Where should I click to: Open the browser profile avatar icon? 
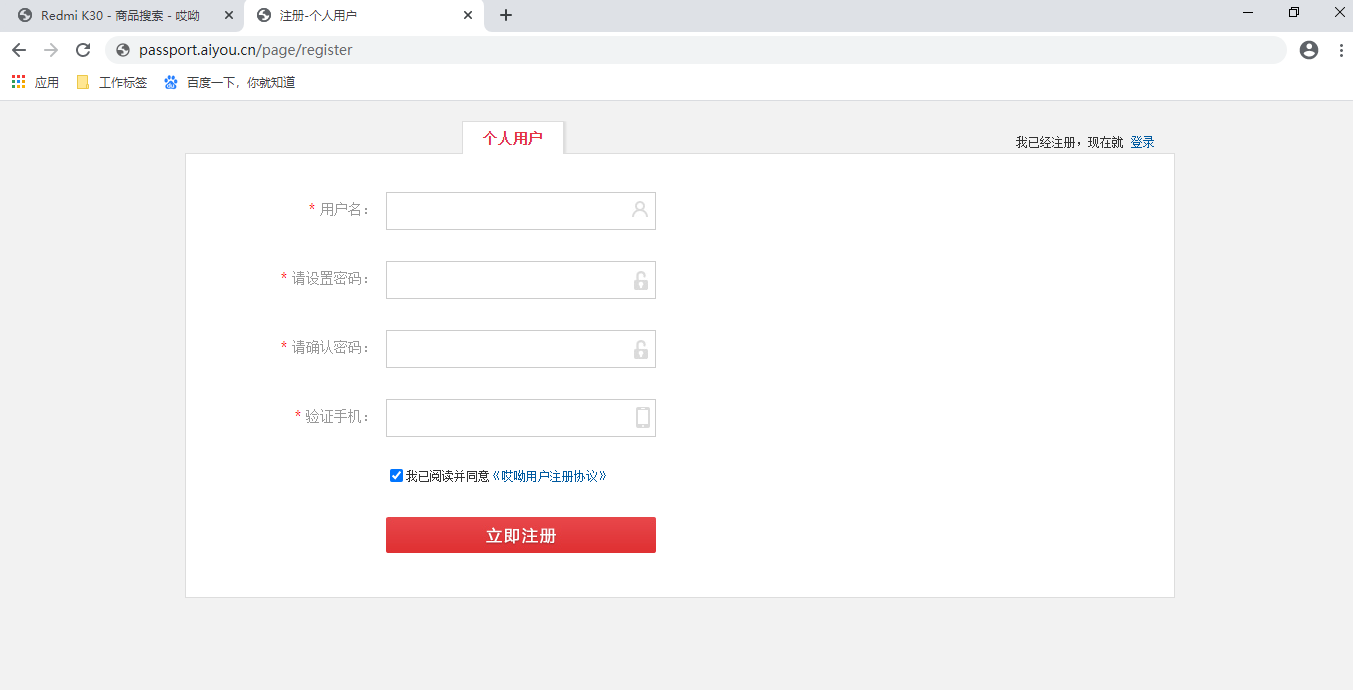pos(1308,49)
